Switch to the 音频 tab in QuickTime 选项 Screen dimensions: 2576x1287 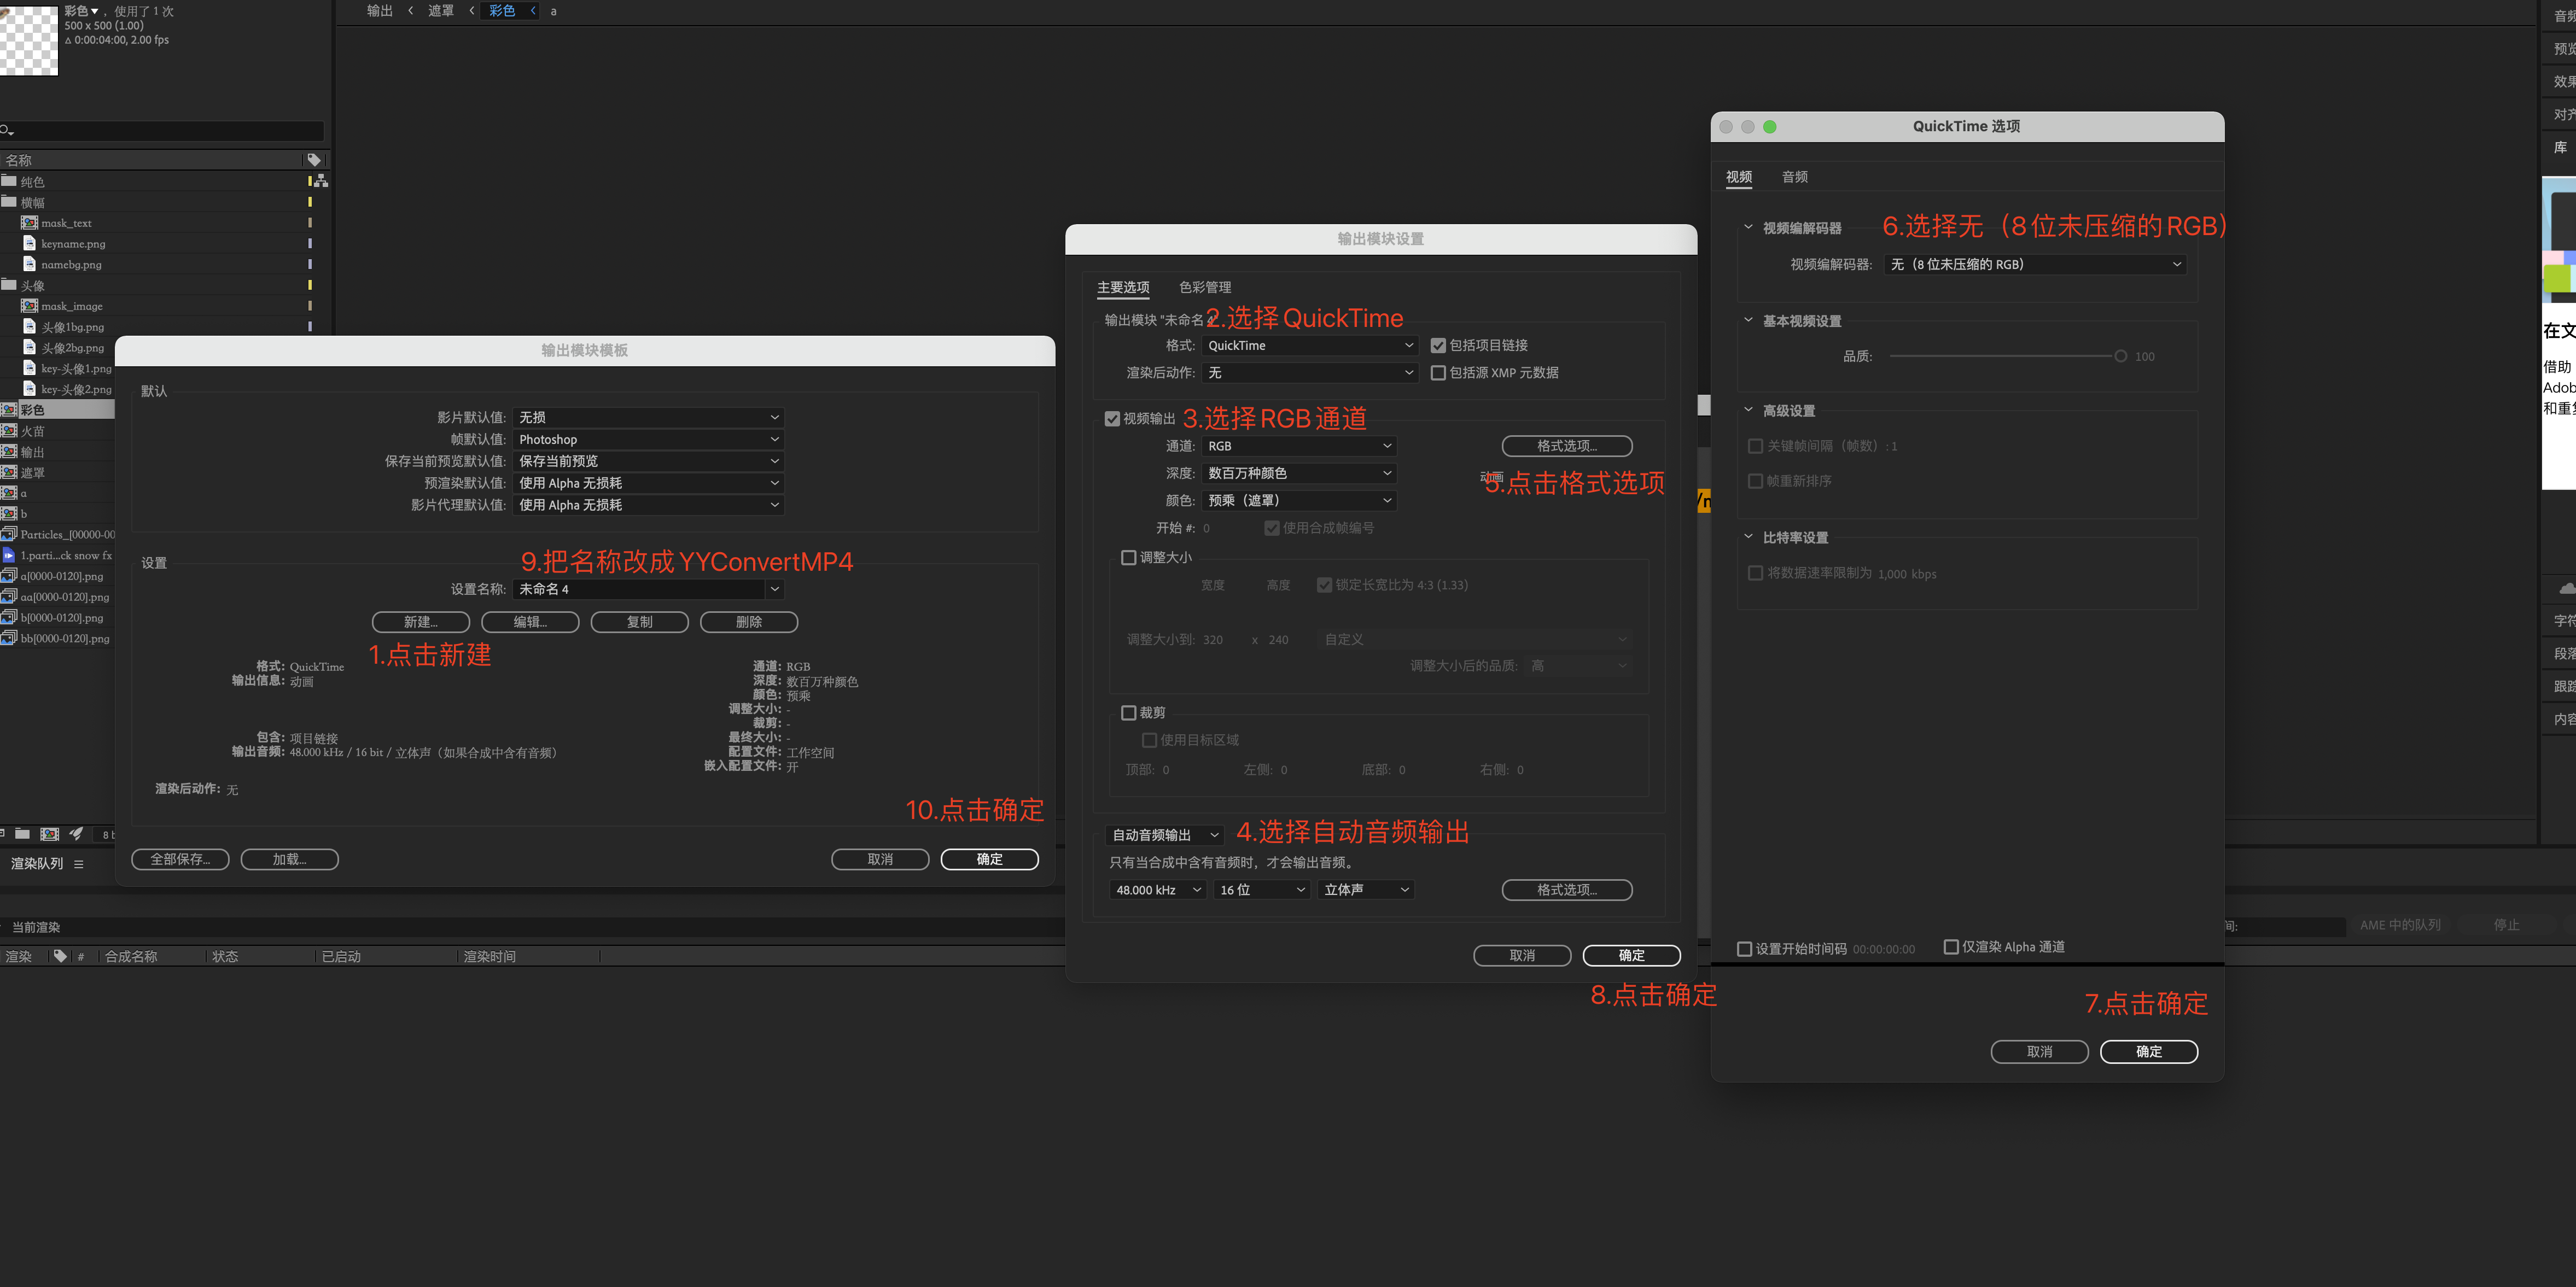[1794, 177]
